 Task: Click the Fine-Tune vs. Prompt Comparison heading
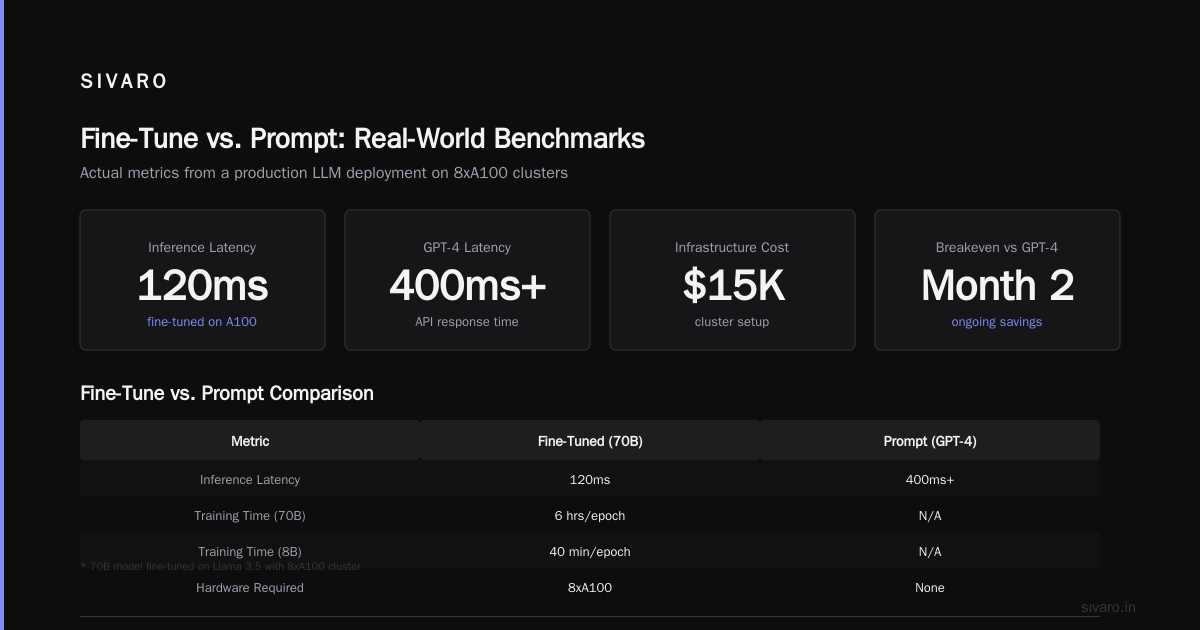click(x=227, y=393)
